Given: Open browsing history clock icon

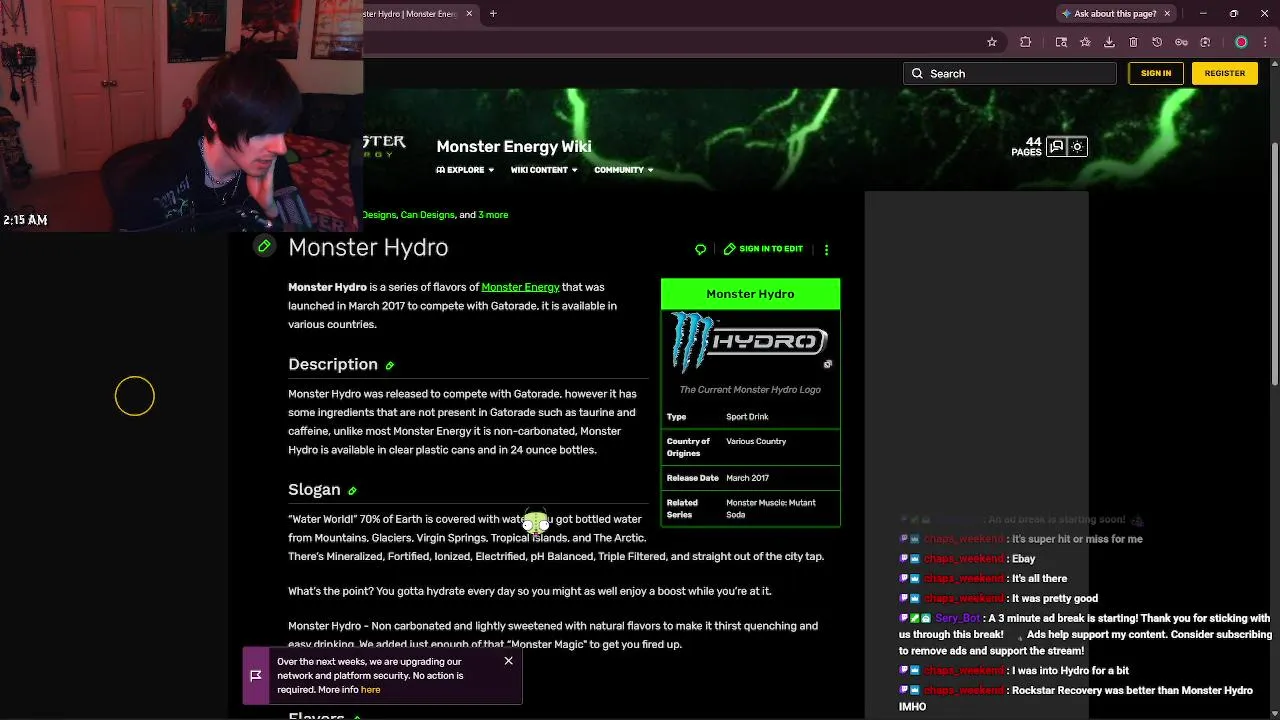Looking at the screenshot, I should pyautogui.click(x=1157, y=42).
